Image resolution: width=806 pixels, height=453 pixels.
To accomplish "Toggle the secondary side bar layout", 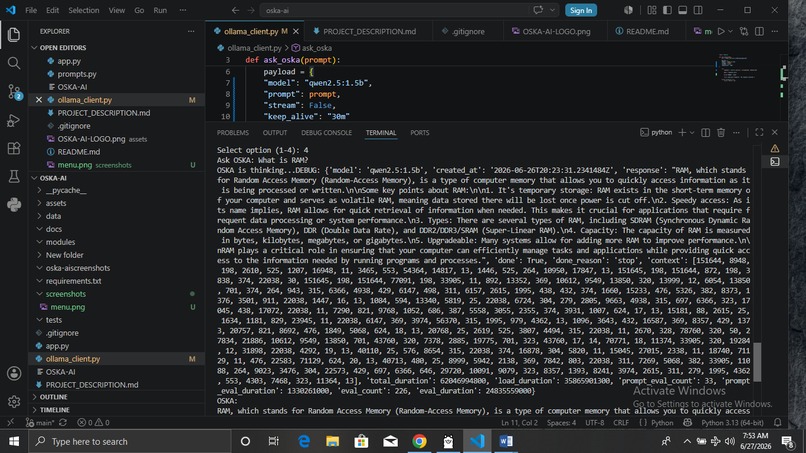I will click(x=698, y=10).
